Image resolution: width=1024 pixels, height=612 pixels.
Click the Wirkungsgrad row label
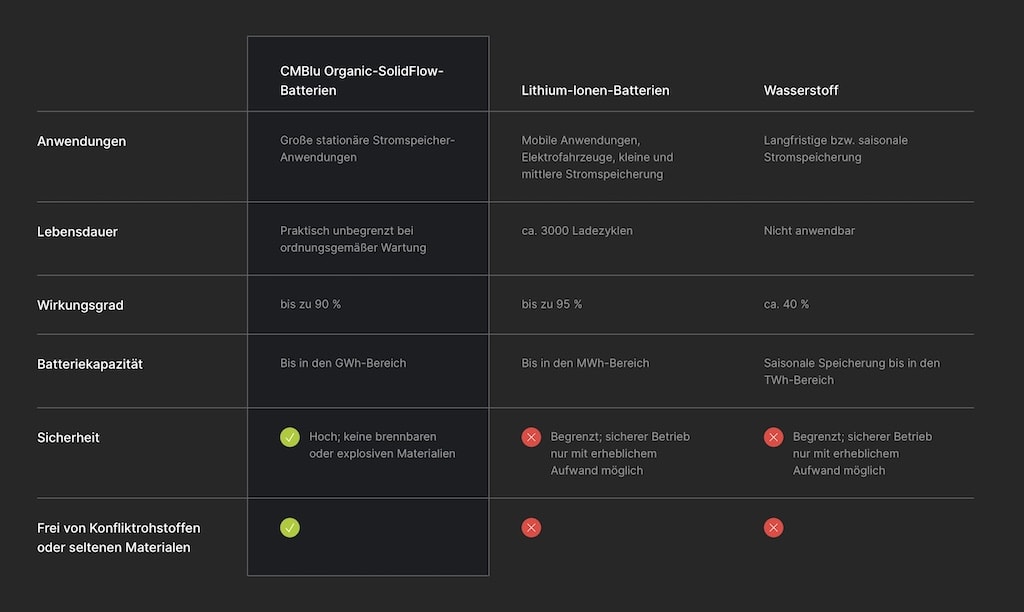click(80, 305)
